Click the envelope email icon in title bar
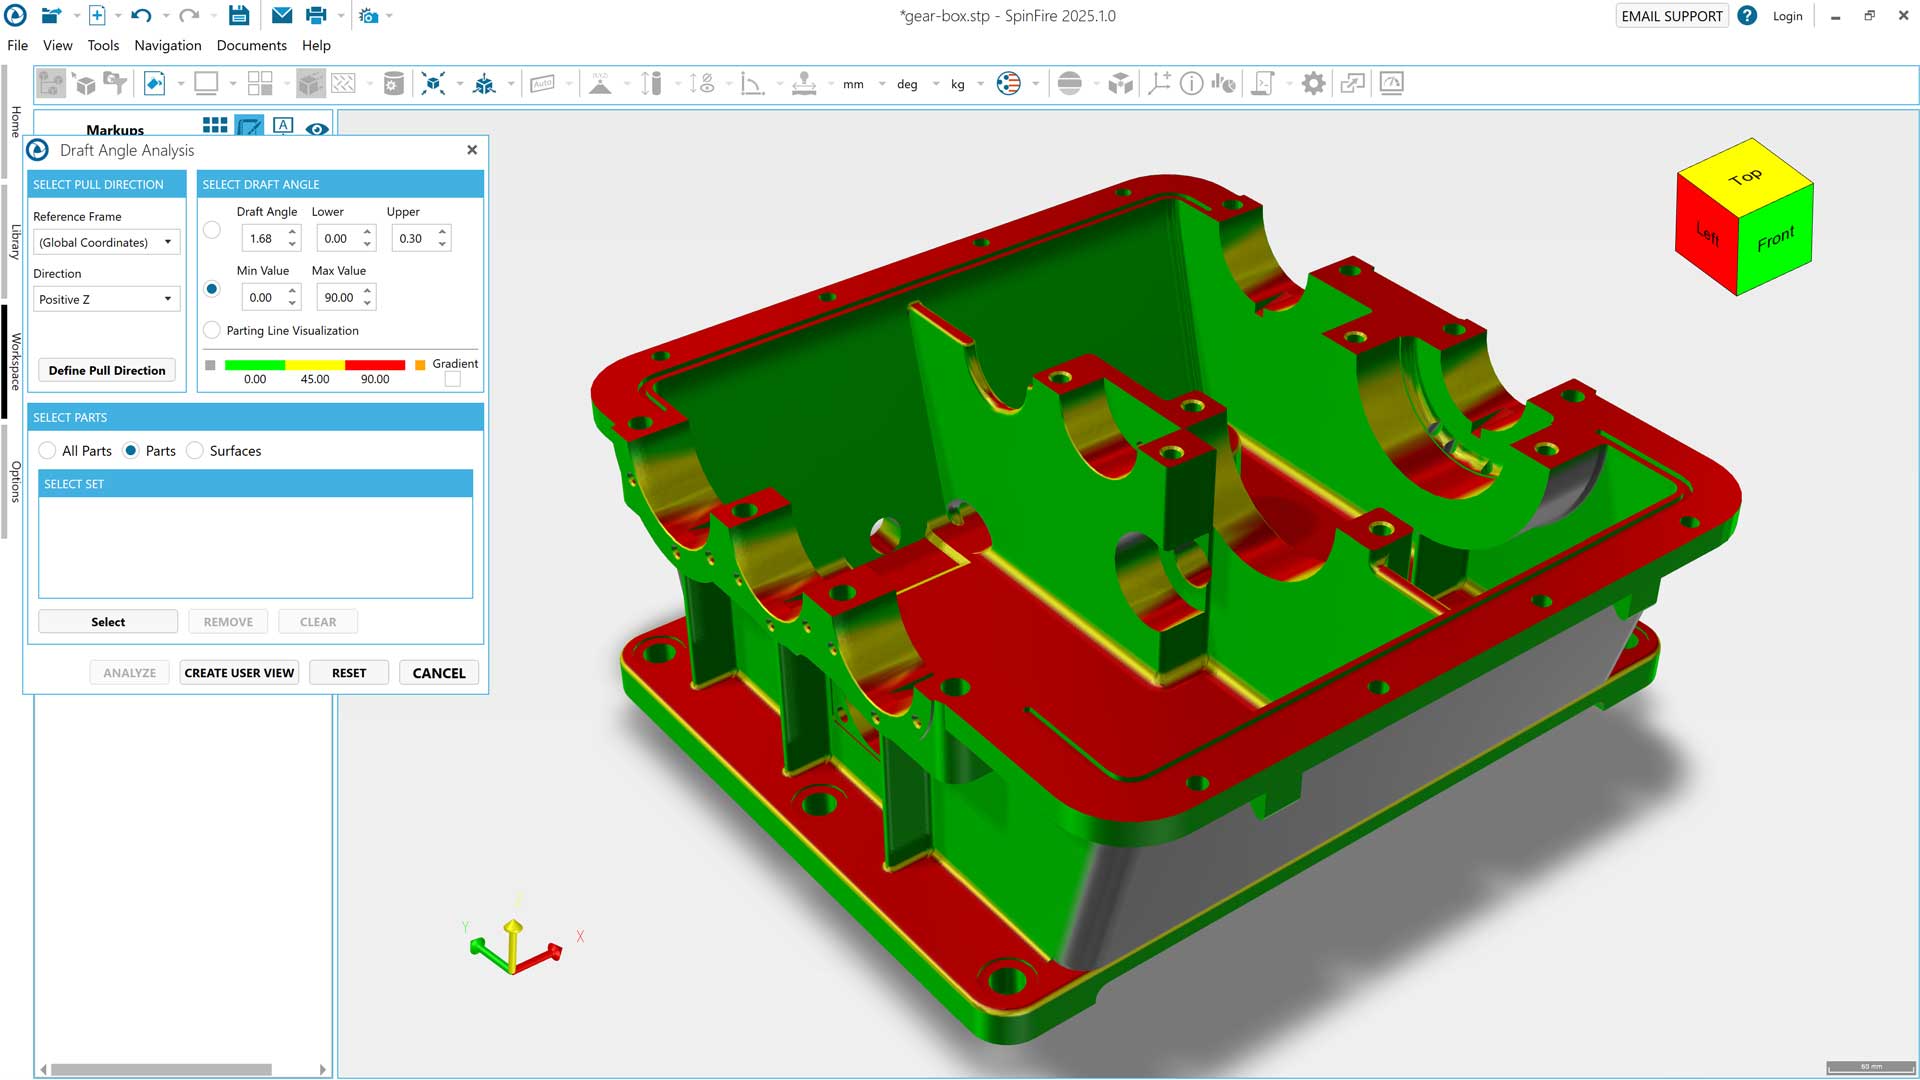 point(282,15)
